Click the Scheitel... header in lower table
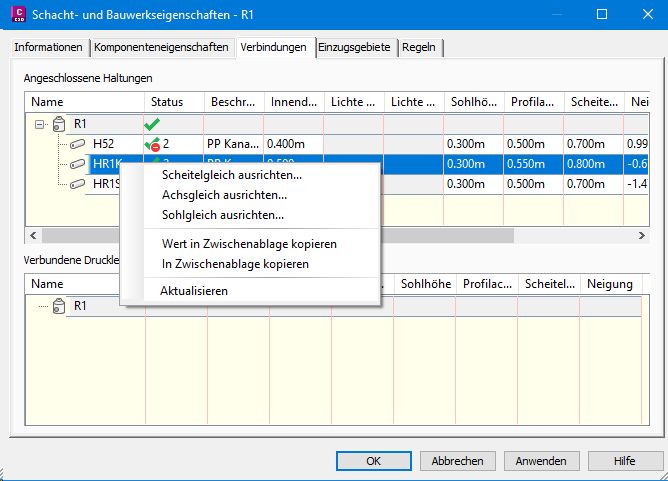Image resolution: width=668 pixels, height=481 pixels. [550, 284]
